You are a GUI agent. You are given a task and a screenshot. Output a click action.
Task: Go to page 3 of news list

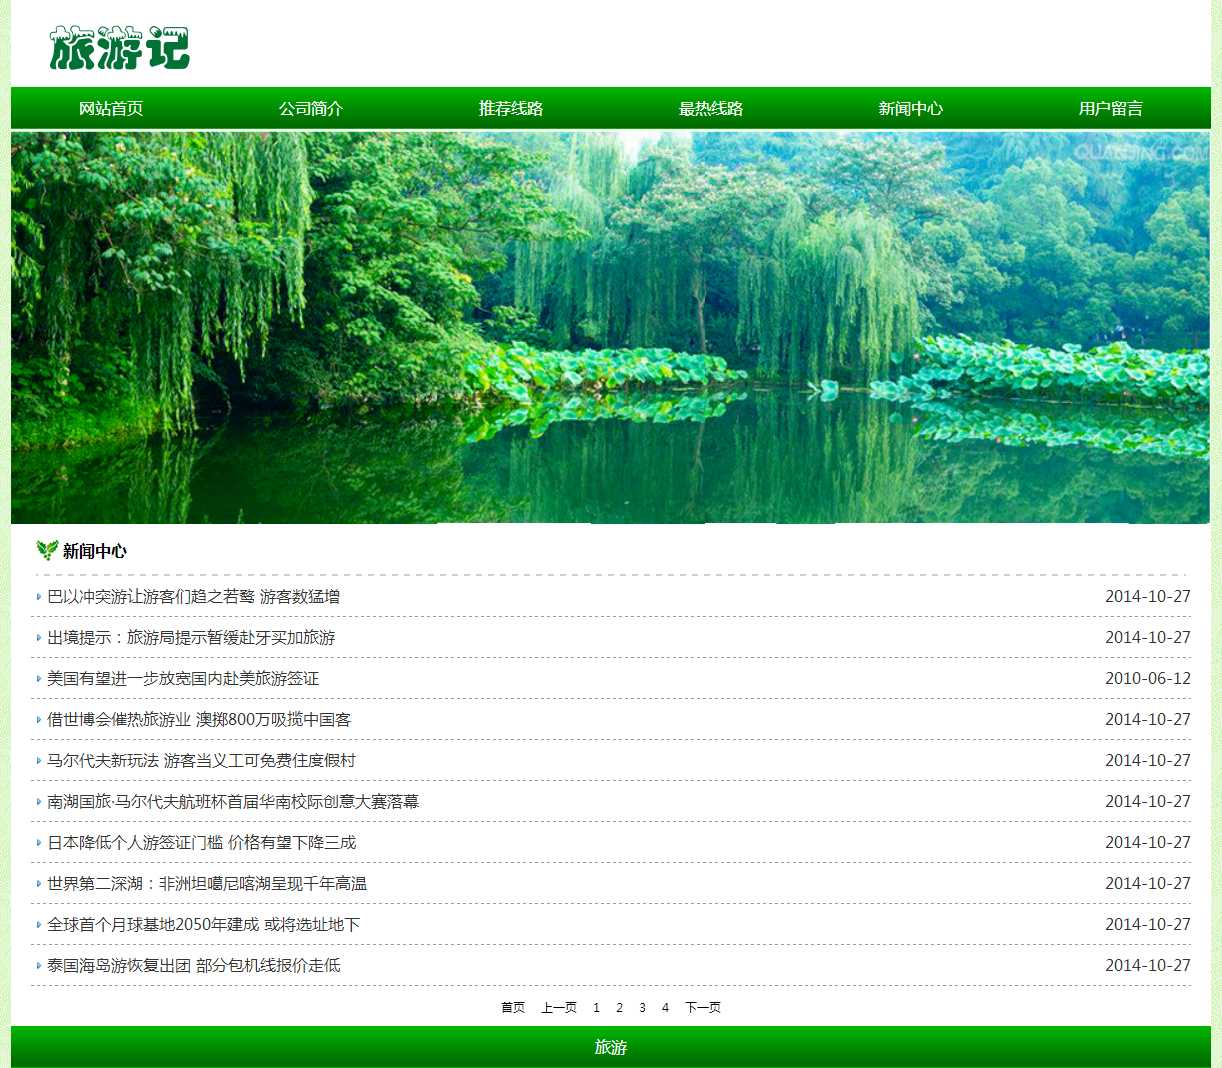[x=642, y=1007]
